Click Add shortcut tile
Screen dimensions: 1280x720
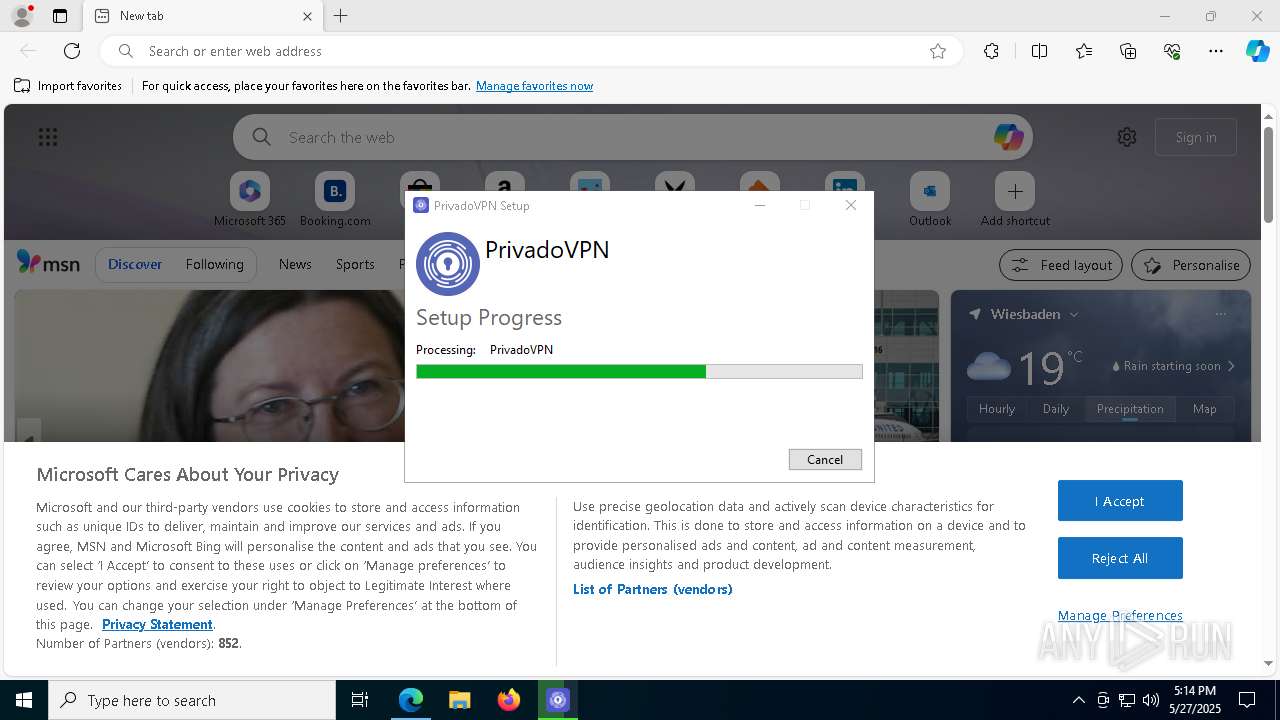1015,200
